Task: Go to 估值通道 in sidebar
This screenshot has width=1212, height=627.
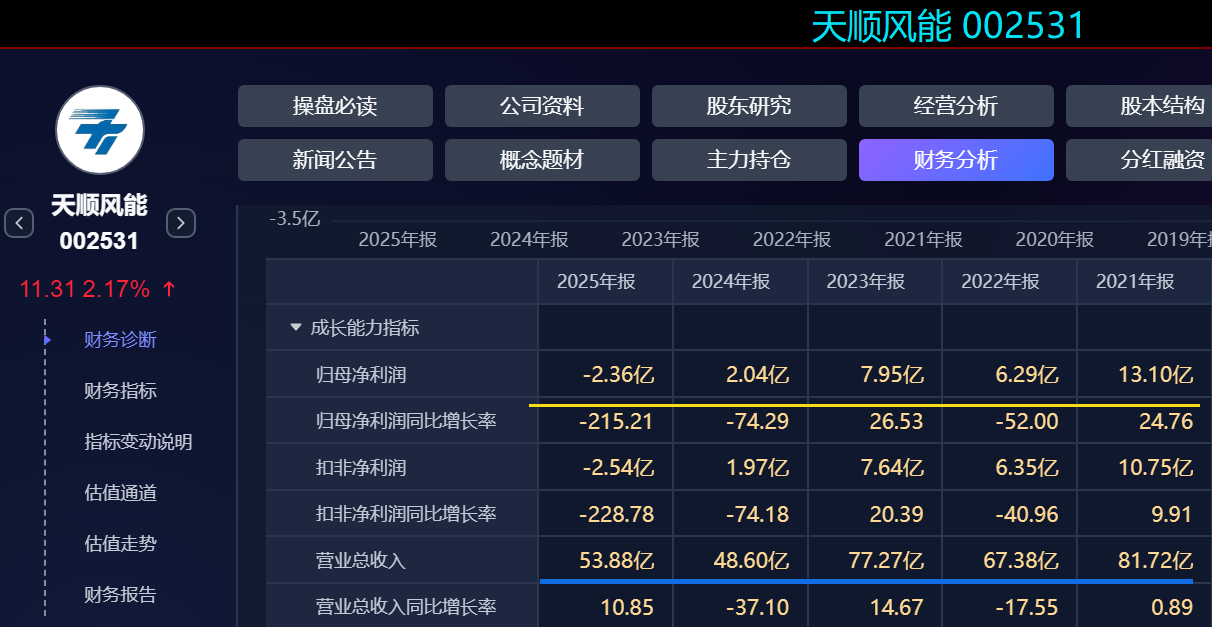Action: (120, 493)
